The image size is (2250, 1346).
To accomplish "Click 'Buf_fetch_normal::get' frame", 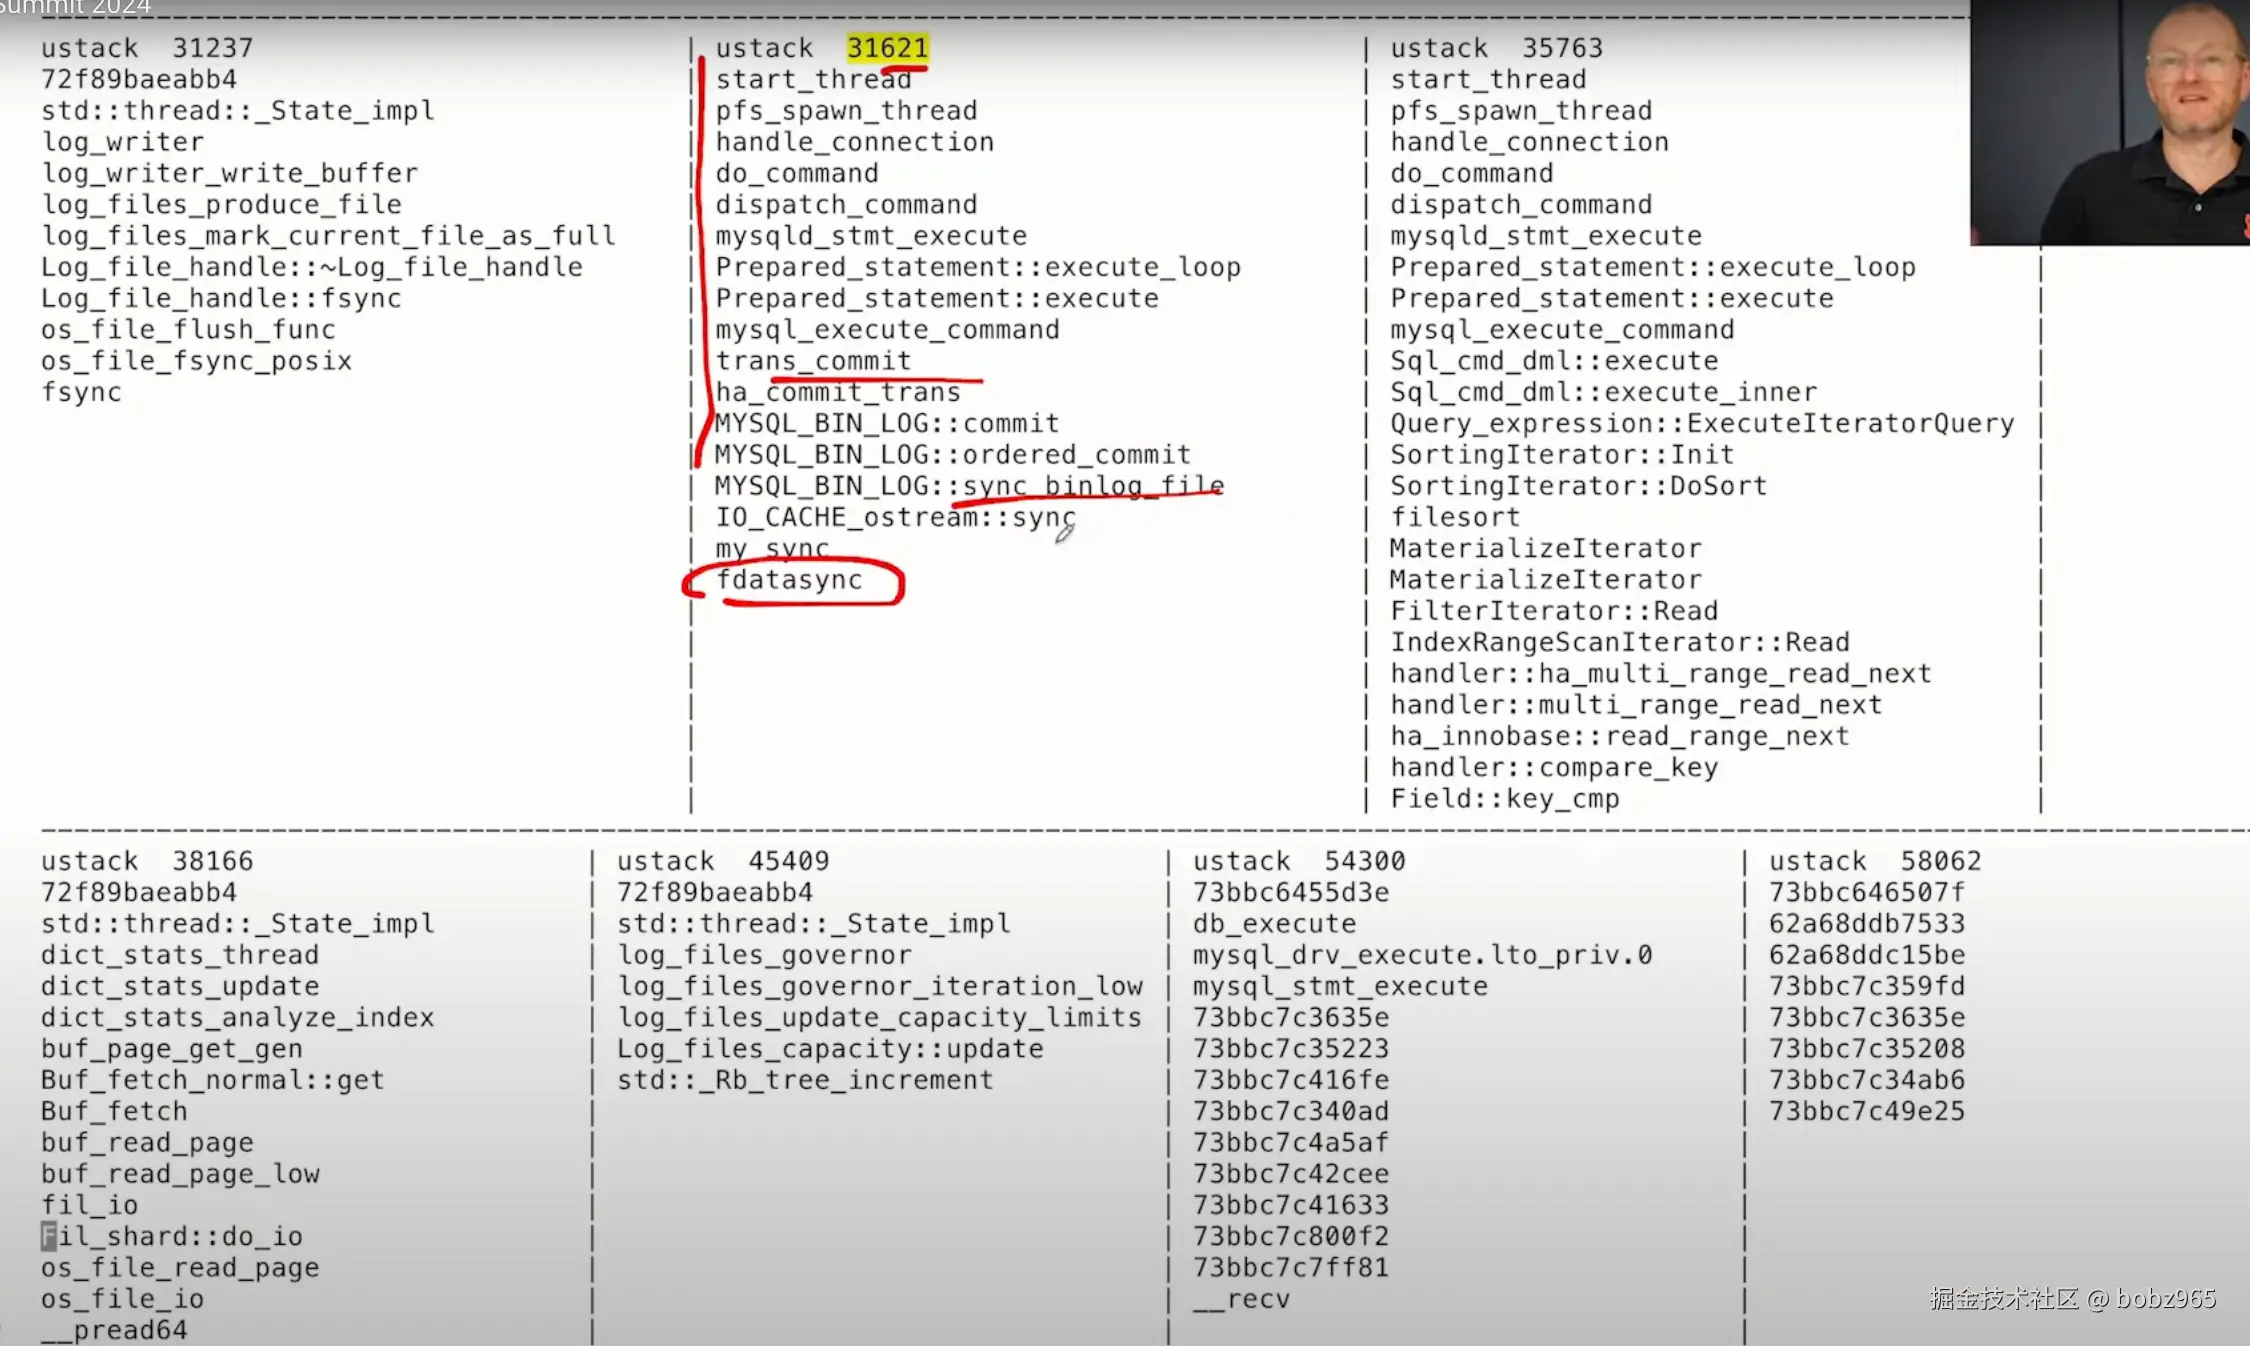I will [x=213, y=1080].
